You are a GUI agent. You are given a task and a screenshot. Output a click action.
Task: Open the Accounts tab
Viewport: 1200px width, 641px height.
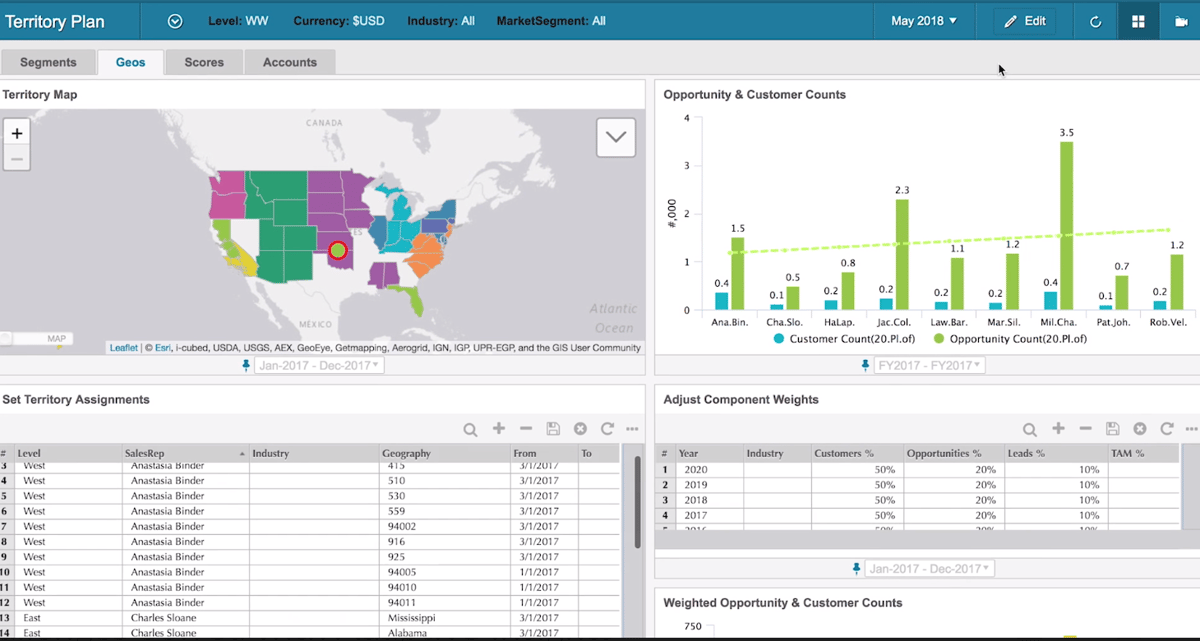click(x=289, y=61)
